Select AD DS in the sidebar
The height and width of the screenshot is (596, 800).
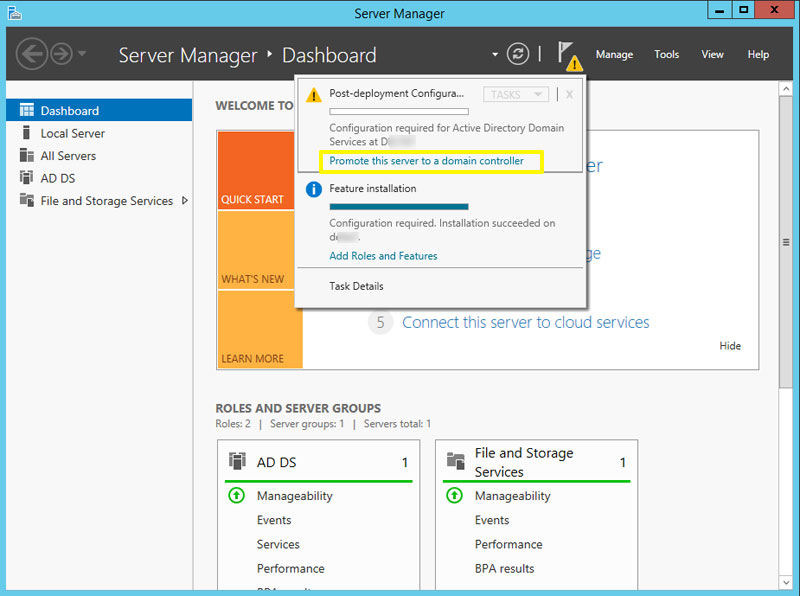[x=99, y=178]
